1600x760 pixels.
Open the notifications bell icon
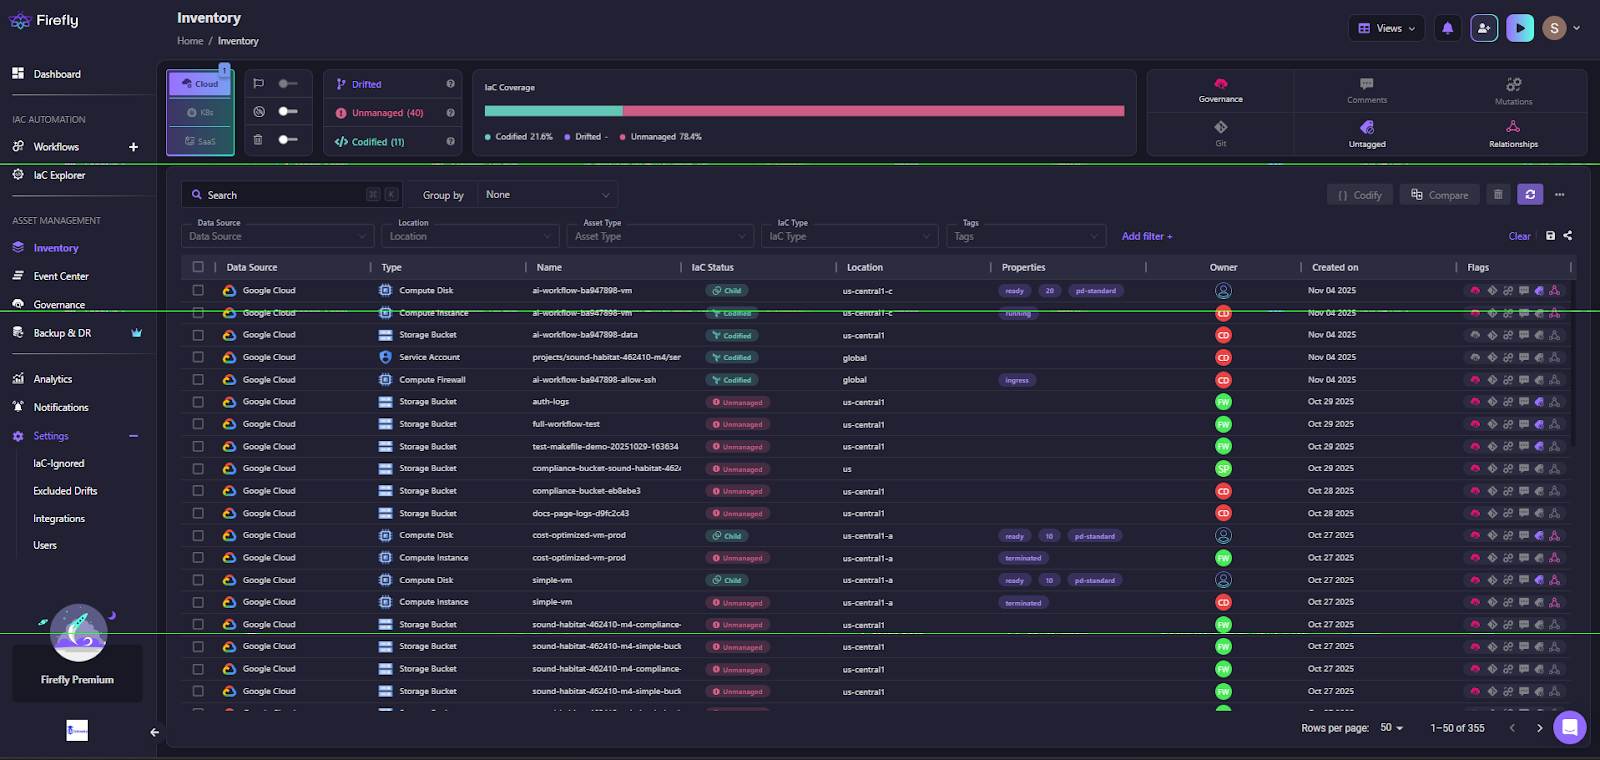pyautogui.click(x=1447, y=28)
